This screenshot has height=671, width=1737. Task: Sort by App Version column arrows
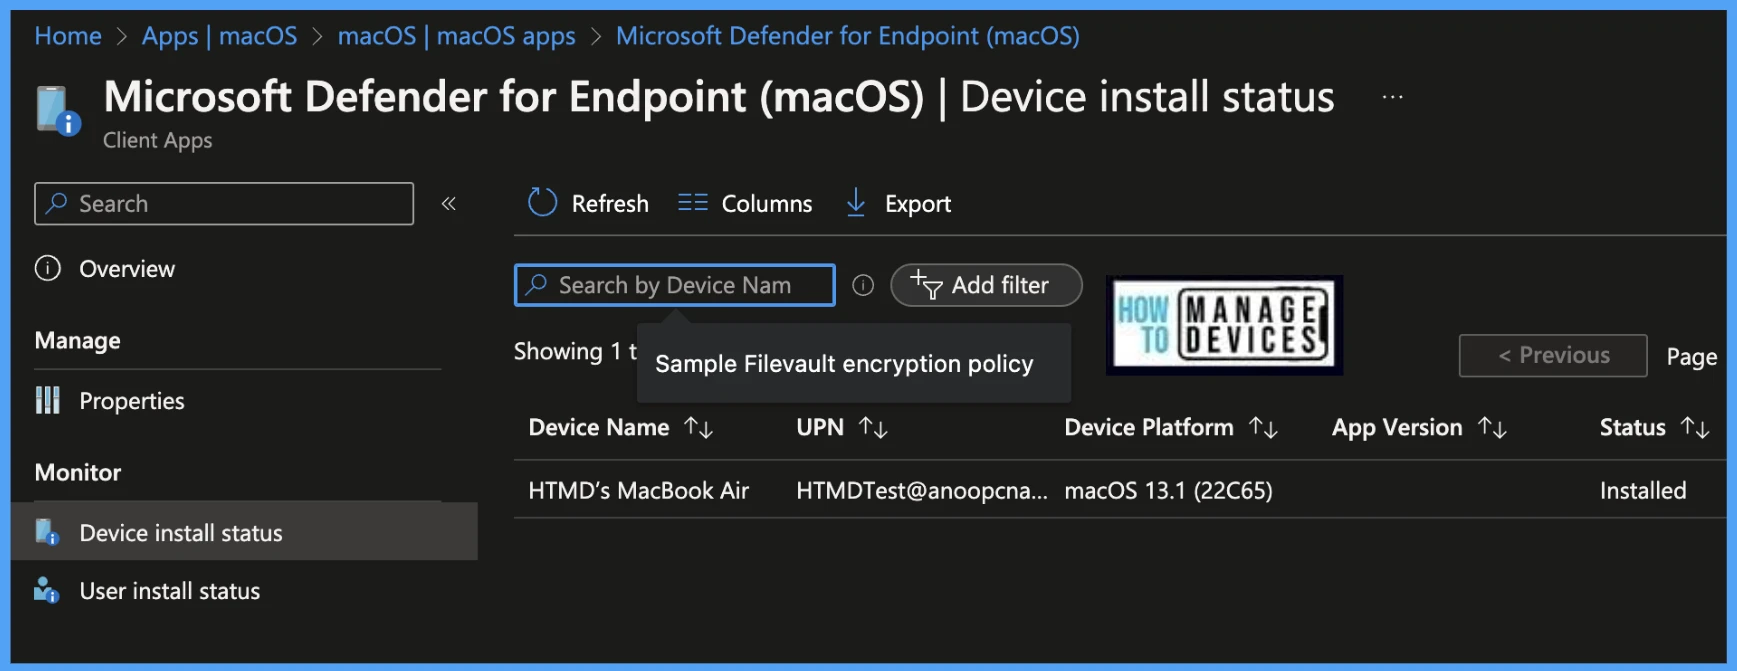tap(1492, 428)
